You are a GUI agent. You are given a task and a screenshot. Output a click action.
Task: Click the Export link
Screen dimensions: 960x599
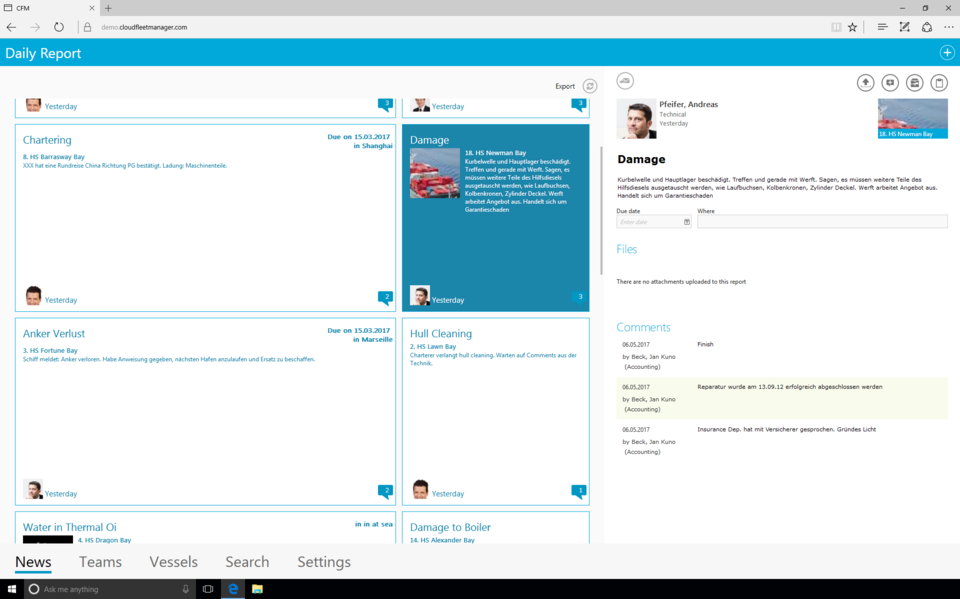click(x=565, y=86)
